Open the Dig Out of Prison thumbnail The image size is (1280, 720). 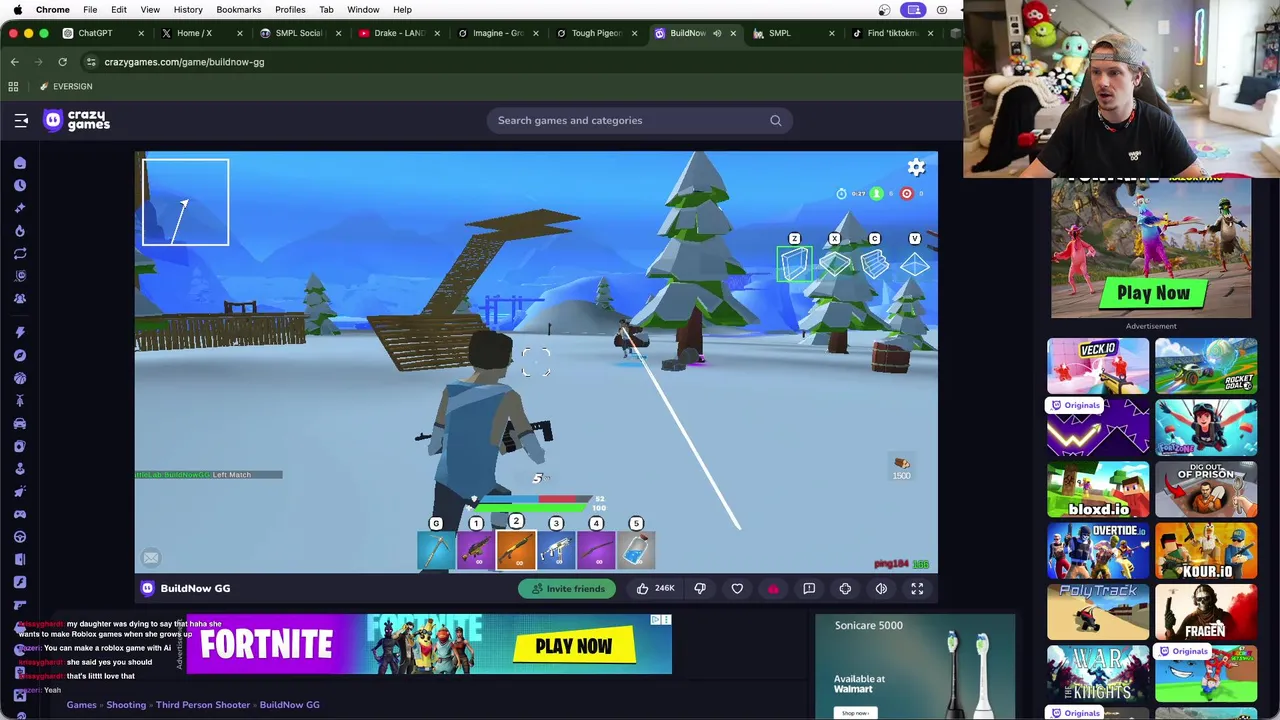point(1206,489)
